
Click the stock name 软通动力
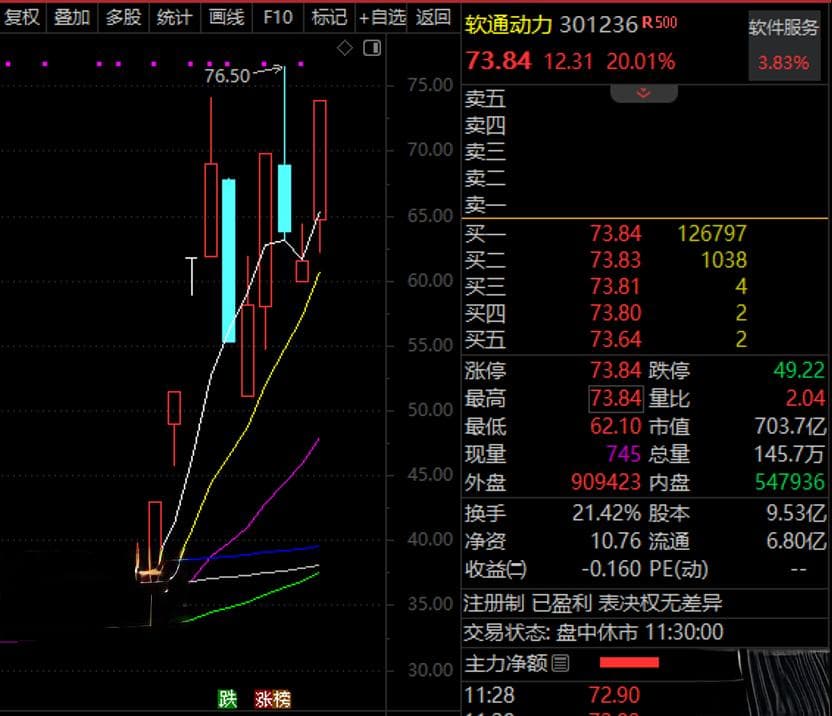pyautogui.click(x=508, y=24)
